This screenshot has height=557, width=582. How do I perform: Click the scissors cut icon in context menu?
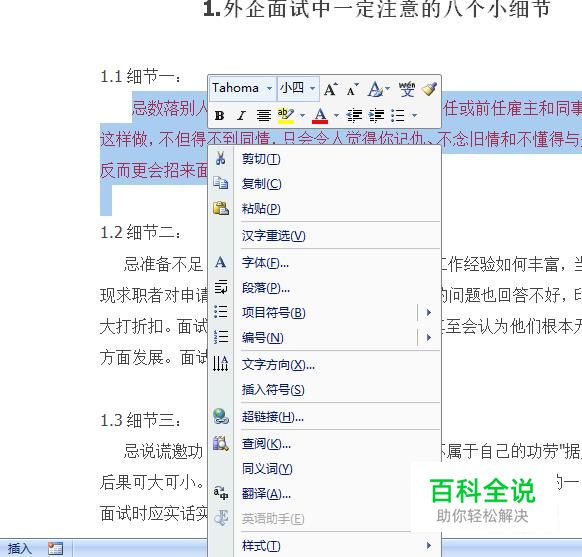[x=220, y=158]
